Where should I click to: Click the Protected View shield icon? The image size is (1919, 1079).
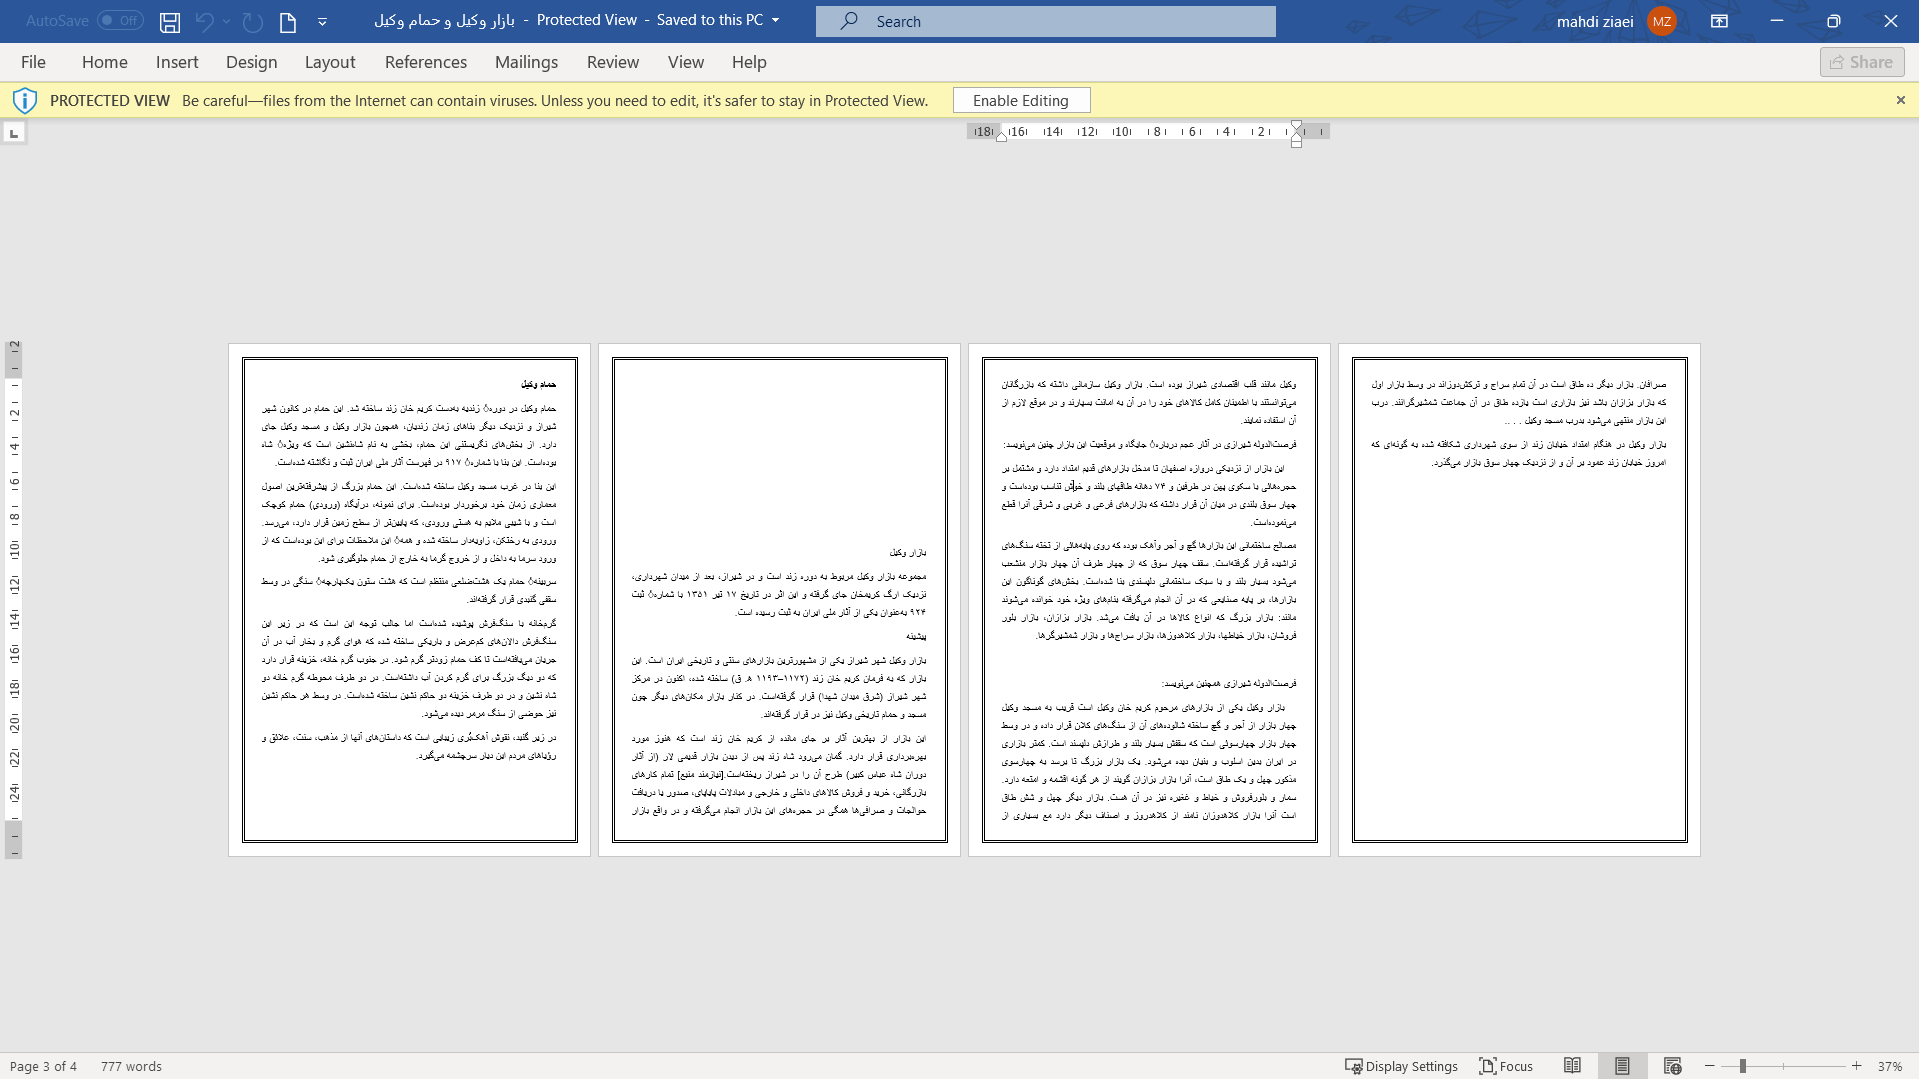click(25, 100)
